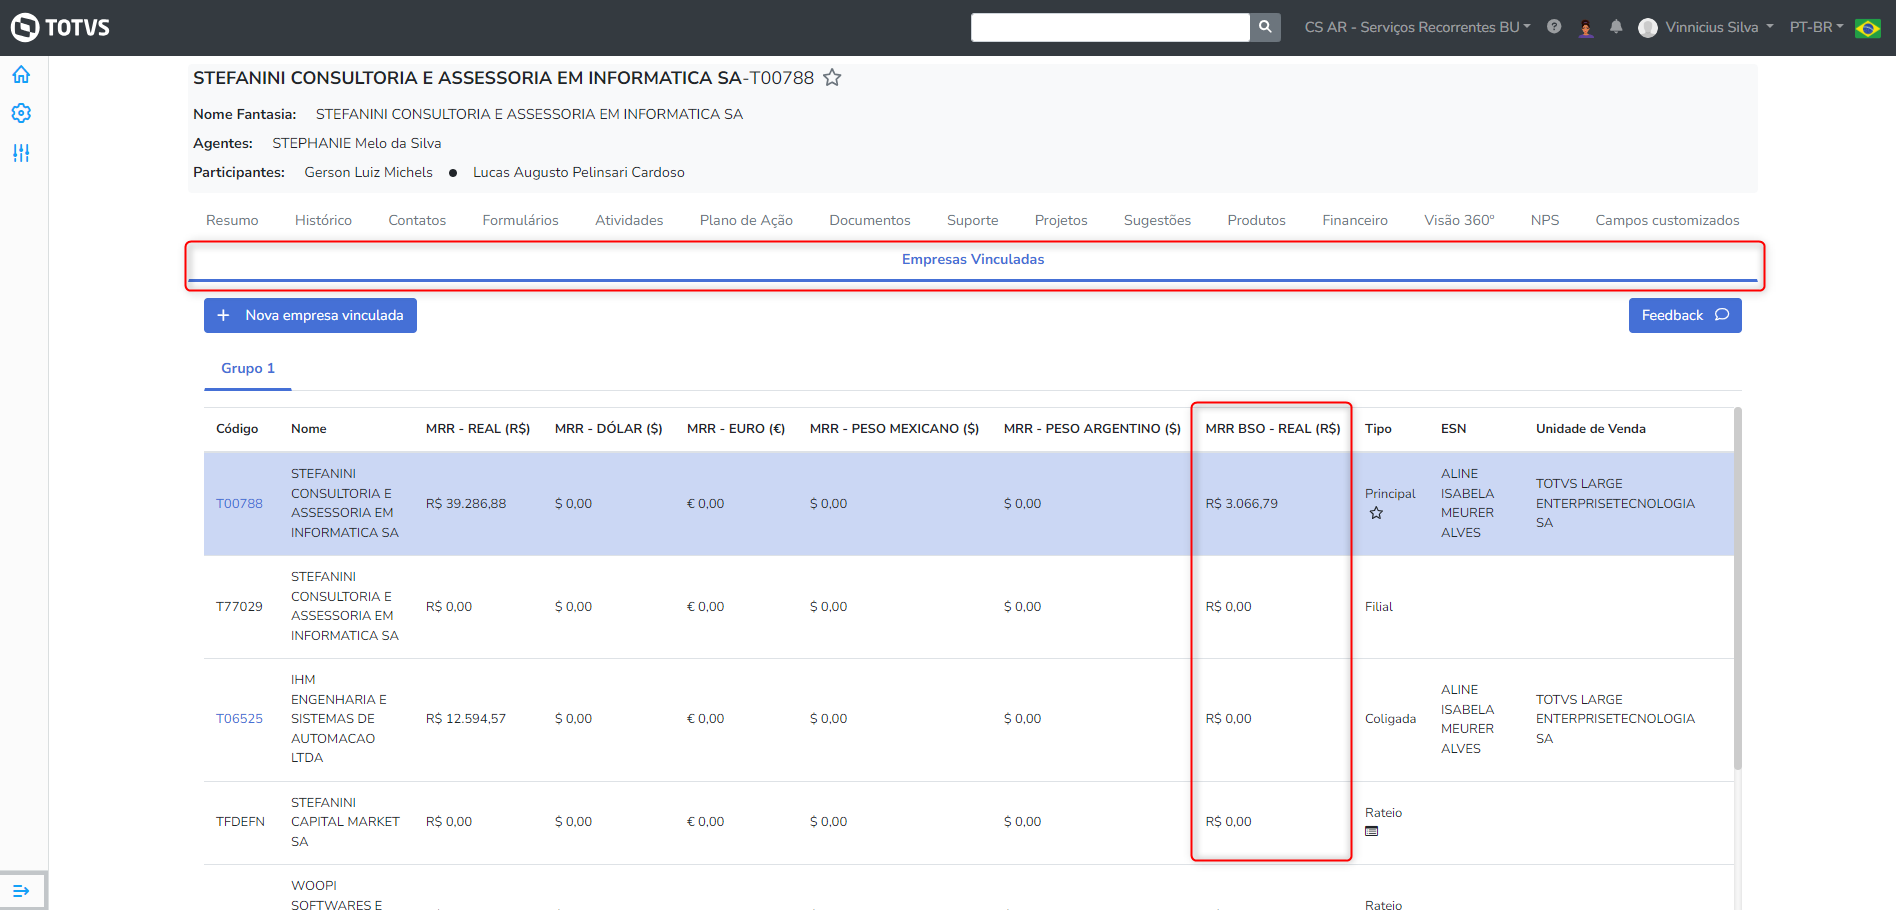Image resolution: width=1896 pixels, height=910 pixels.
Task: Go to the Contatos tab
Action: click(417, 220)
